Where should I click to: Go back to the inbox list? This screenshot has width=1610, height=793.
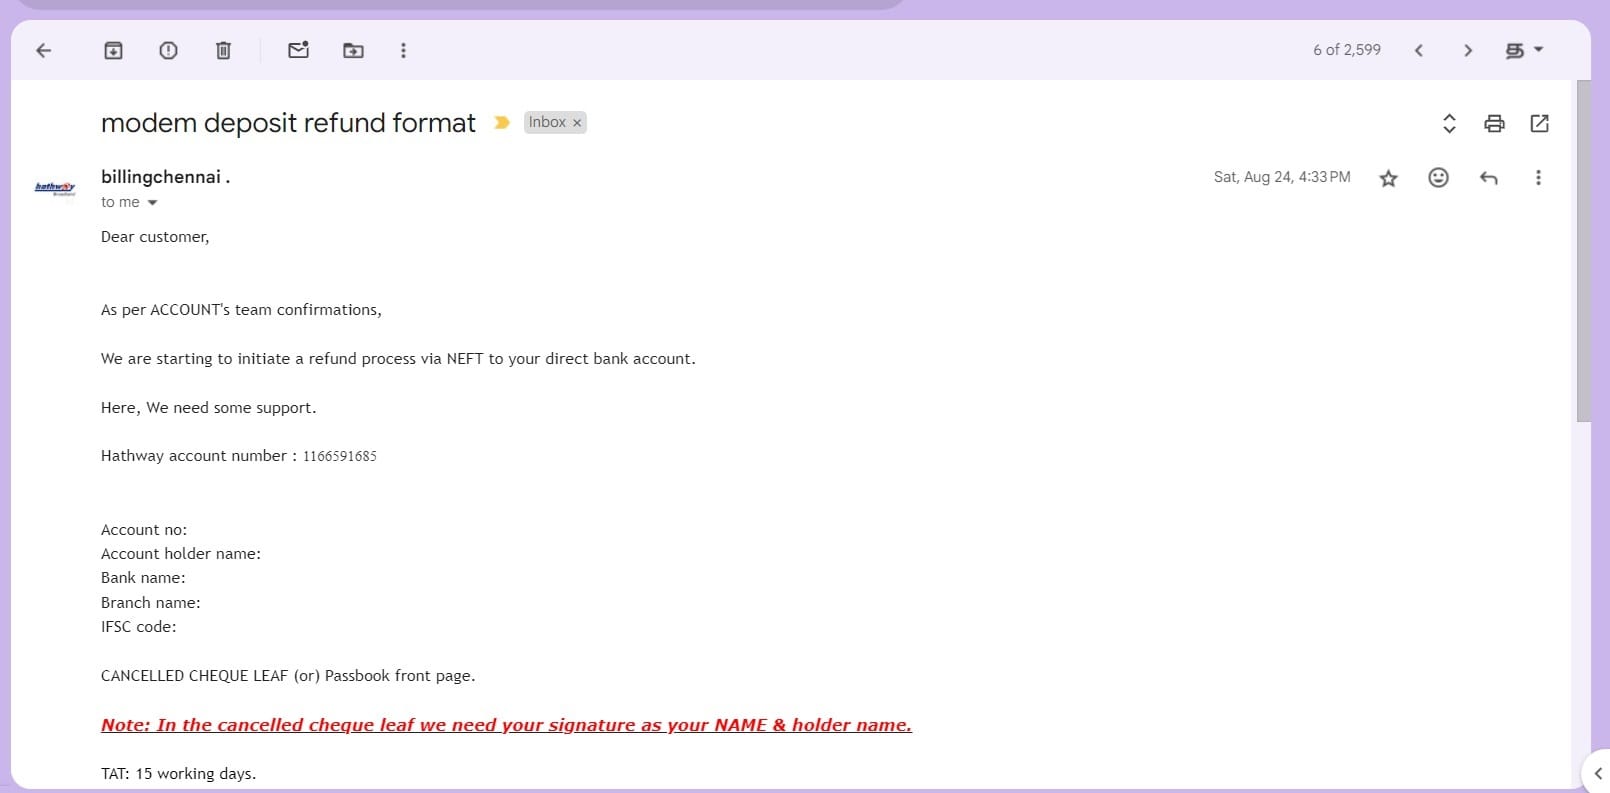(43, 50)
